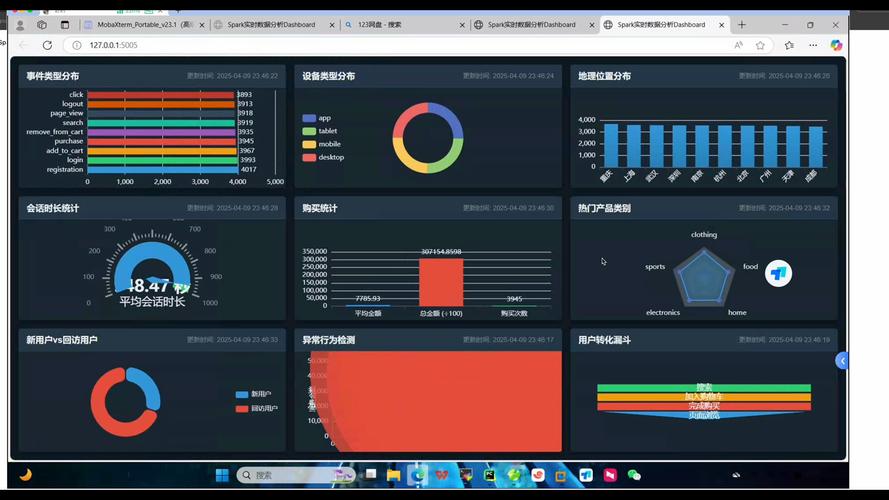Open the WeChat taskbar icon
889x500 pixels.
[634, 475]
